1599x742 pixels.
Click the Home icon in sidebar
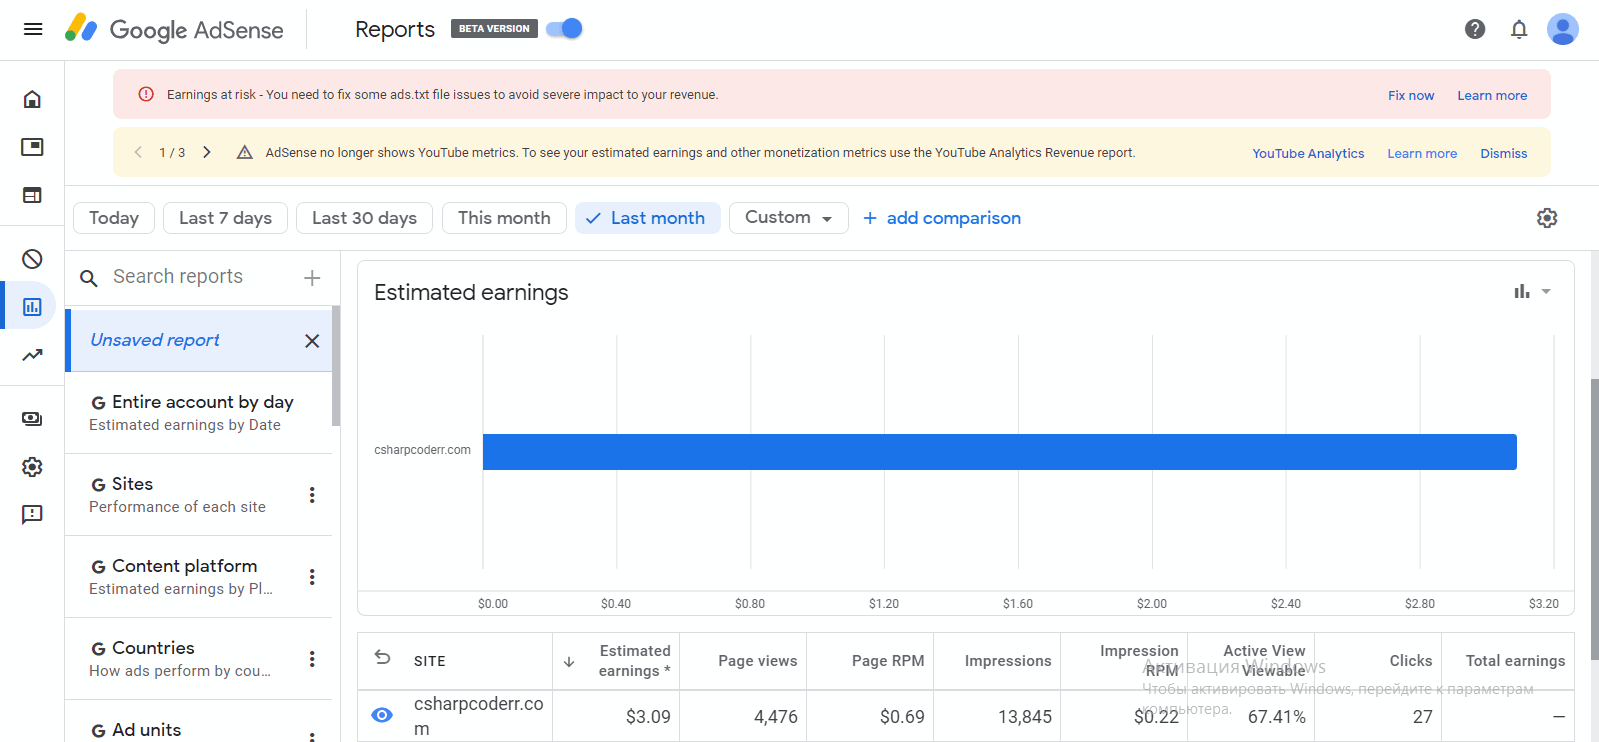click(32, 99)
